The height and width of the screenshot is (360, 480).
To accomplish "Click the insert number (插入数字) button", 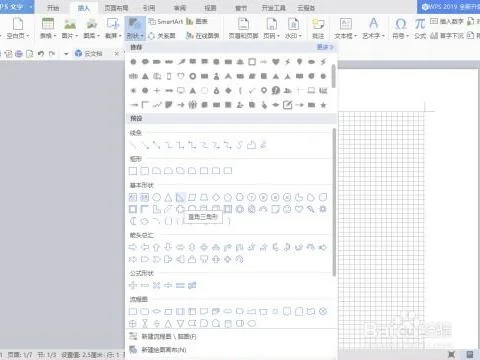I will (447, 22).
